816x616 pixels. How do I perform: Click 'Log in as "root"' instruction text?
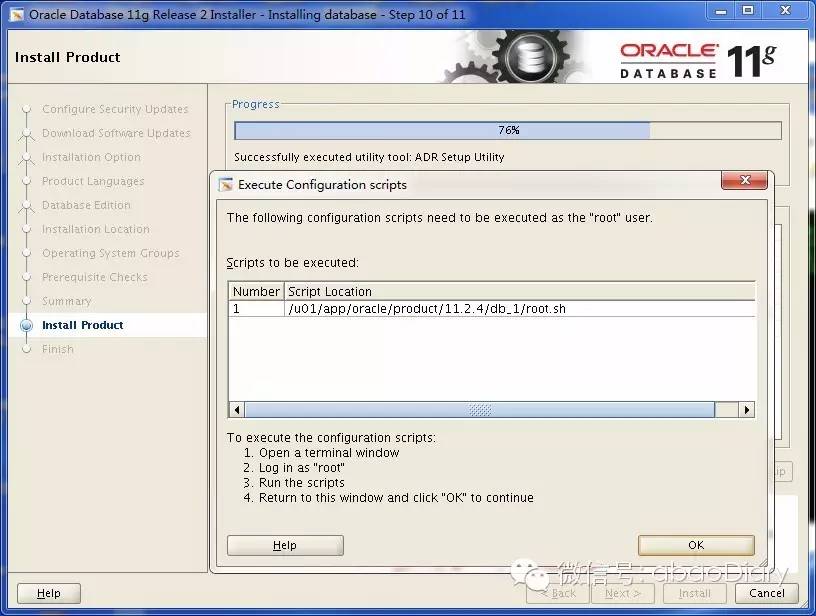point(302,467)
